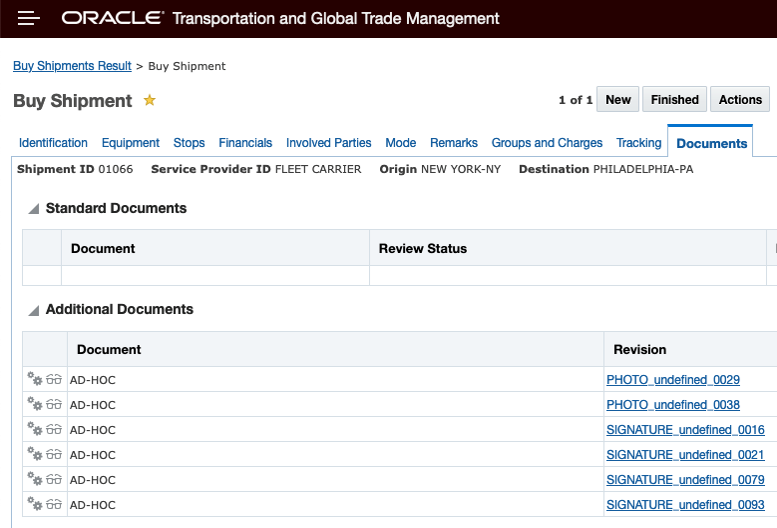Click the gears icon for SIGNATURE_undefined_0016 row
Image resolution: width=777 pixels, height=528 pixels.
pyautogui.click(x=35, y=430)
